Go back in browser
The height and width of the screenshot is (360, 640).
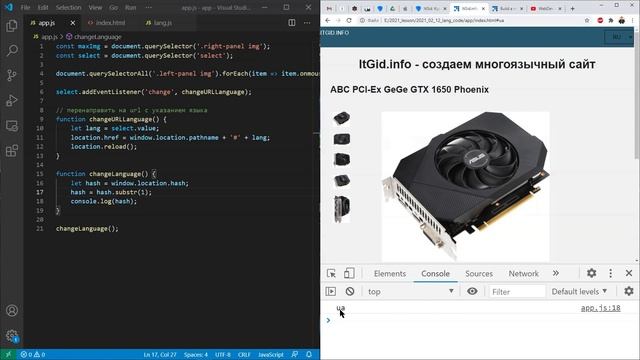click(x=328, y=20)
